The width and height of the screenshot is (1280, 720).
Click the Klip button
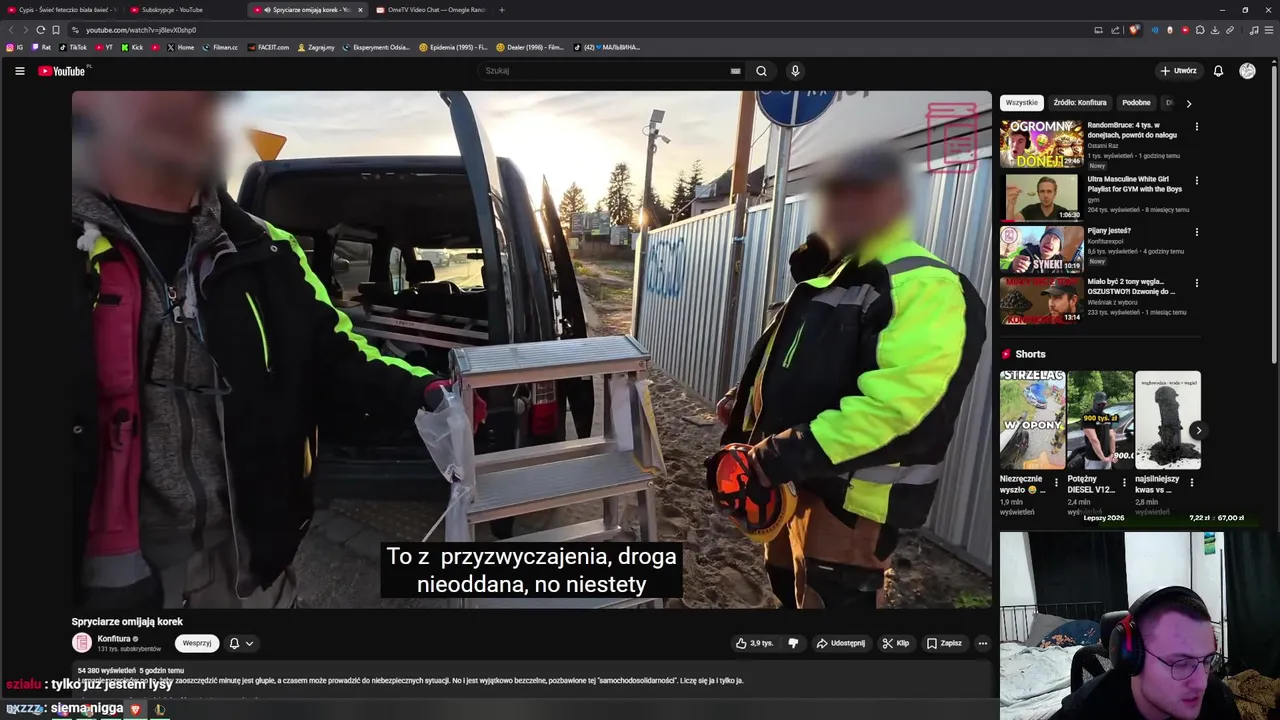tap(896, 643)
